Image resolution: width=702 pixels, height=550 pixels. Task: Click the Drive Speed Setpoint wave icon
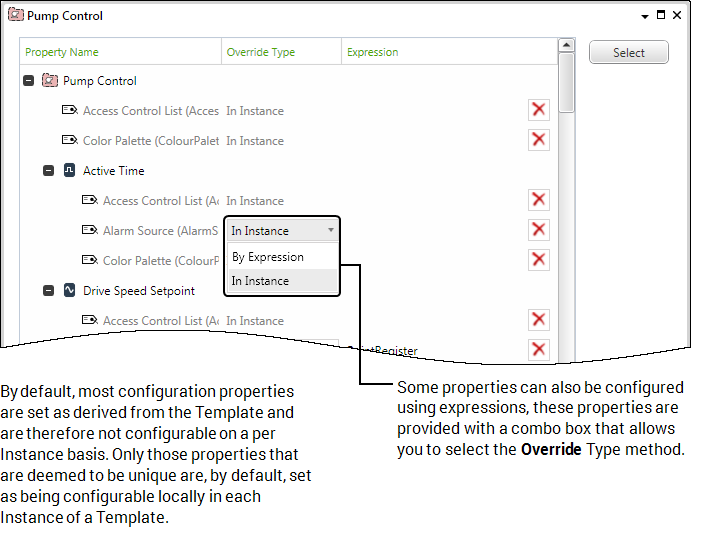70,291
